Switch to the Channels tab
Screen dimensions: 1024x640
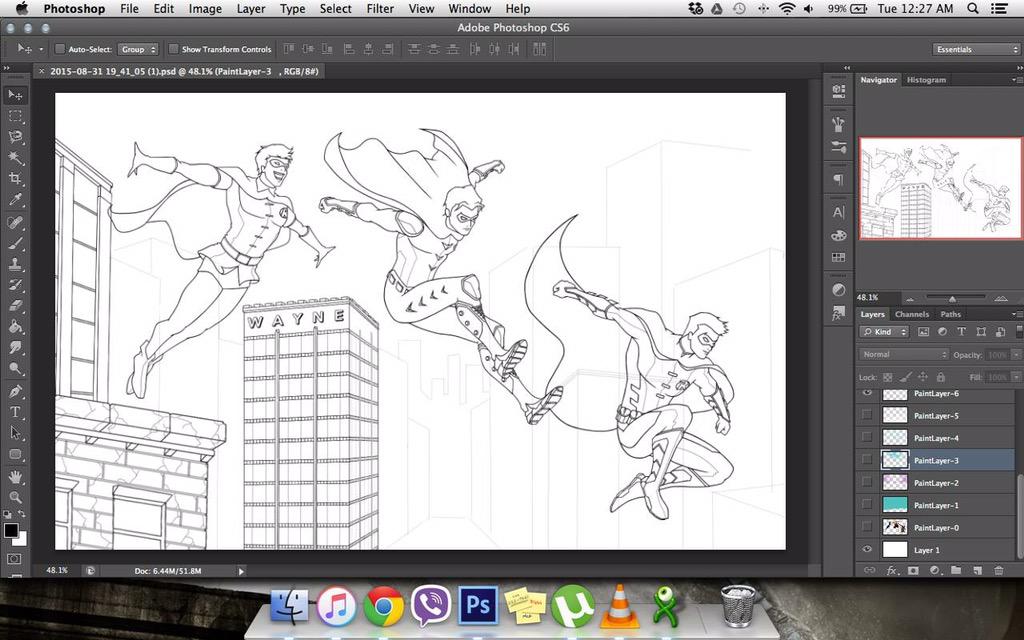(x=912, y=314)
